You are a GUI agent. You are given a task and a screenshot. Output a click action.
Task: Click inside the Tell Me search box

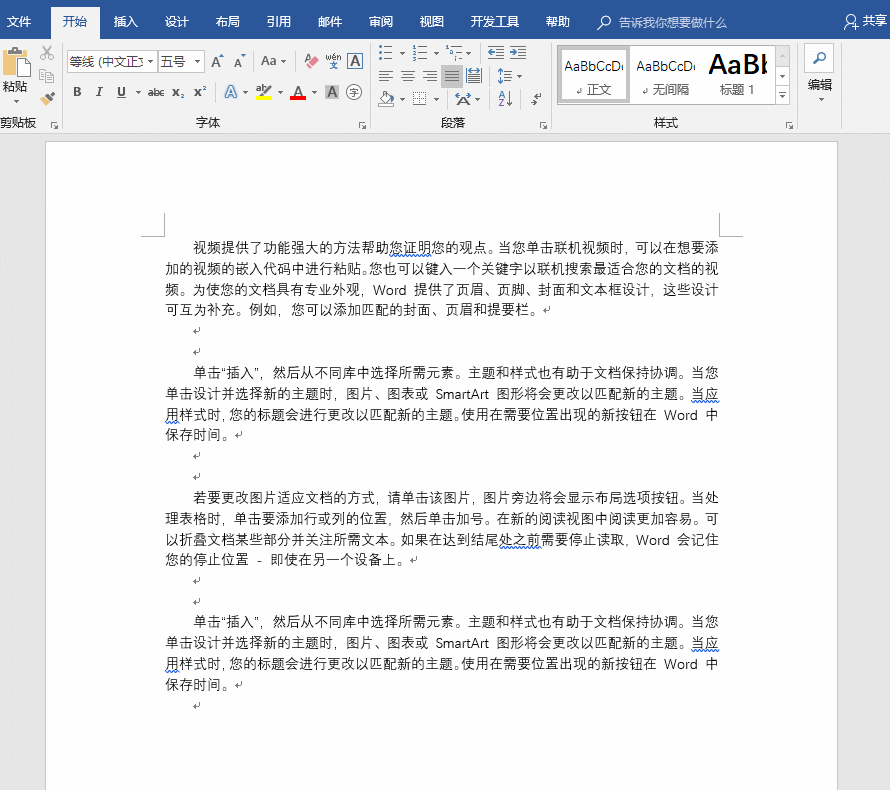point(665,20)
